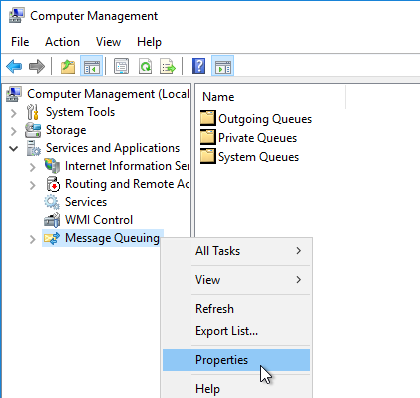Select the Private Queues list text
This screenshot has width=420, height=398.
click(257, 138)
